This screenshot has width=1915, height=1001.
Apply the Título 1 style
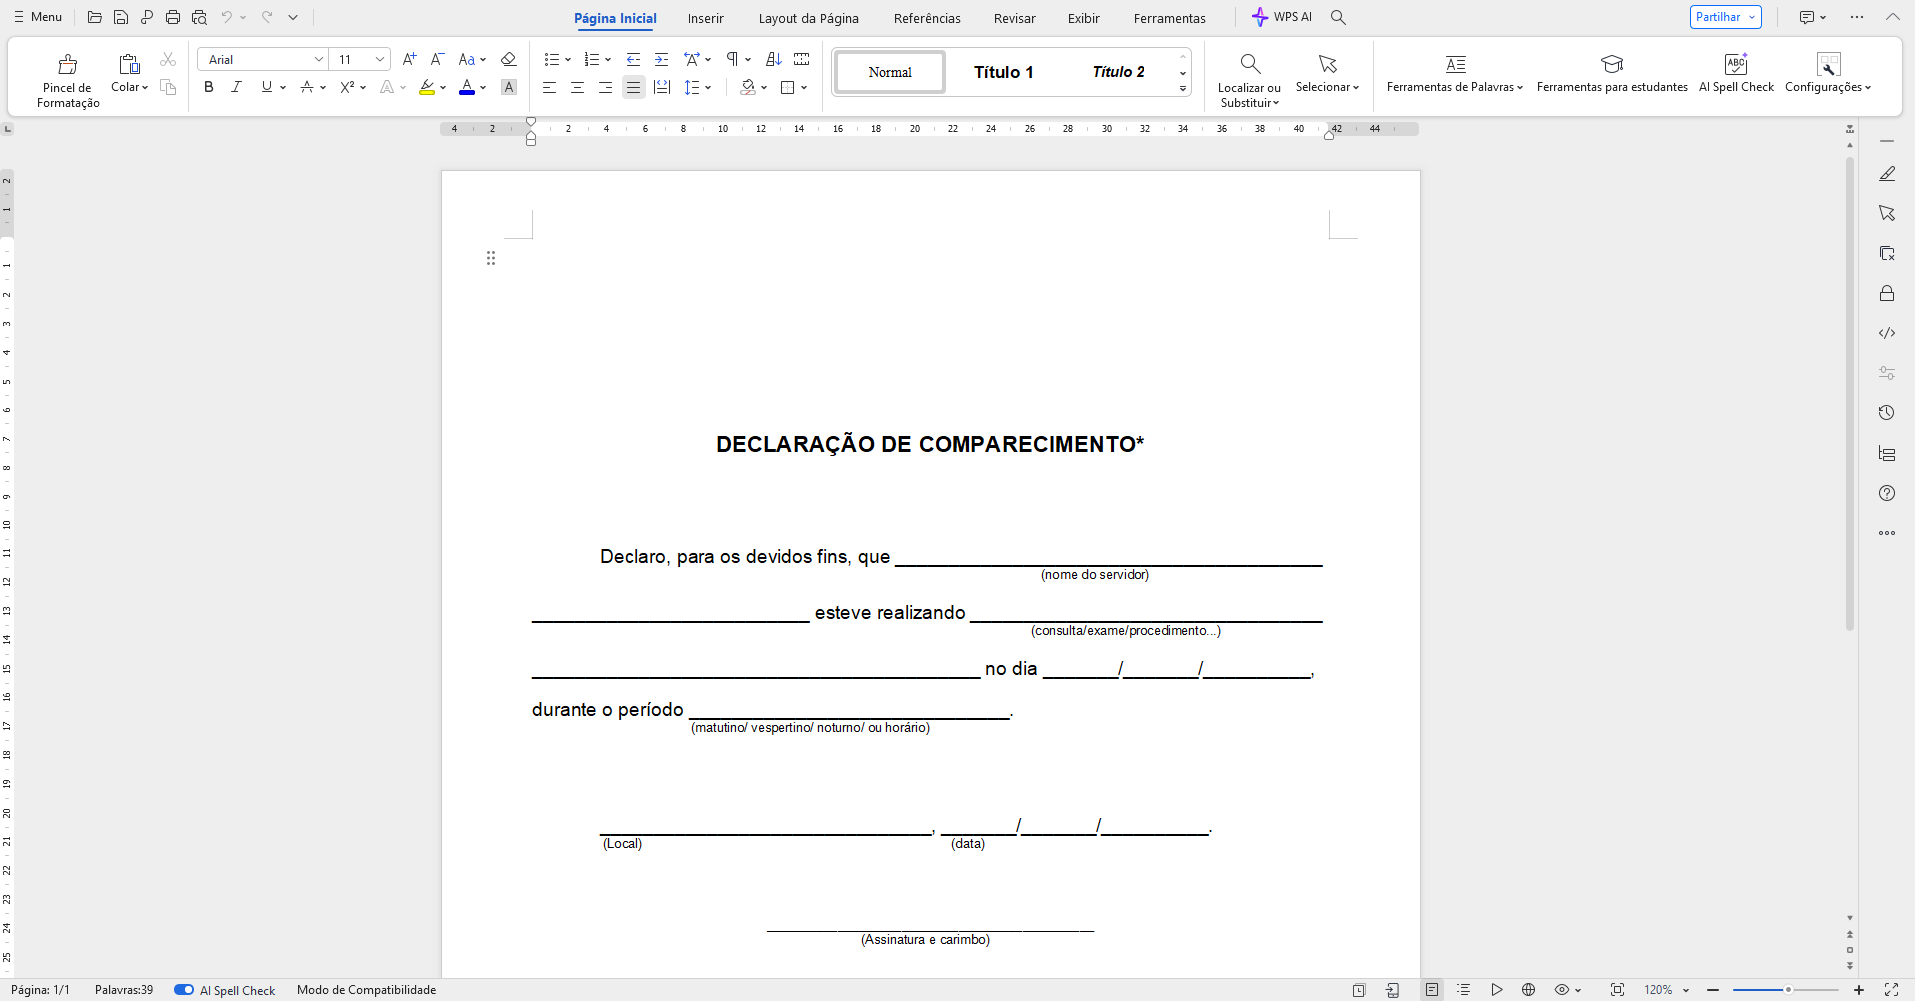(1004, 72)
